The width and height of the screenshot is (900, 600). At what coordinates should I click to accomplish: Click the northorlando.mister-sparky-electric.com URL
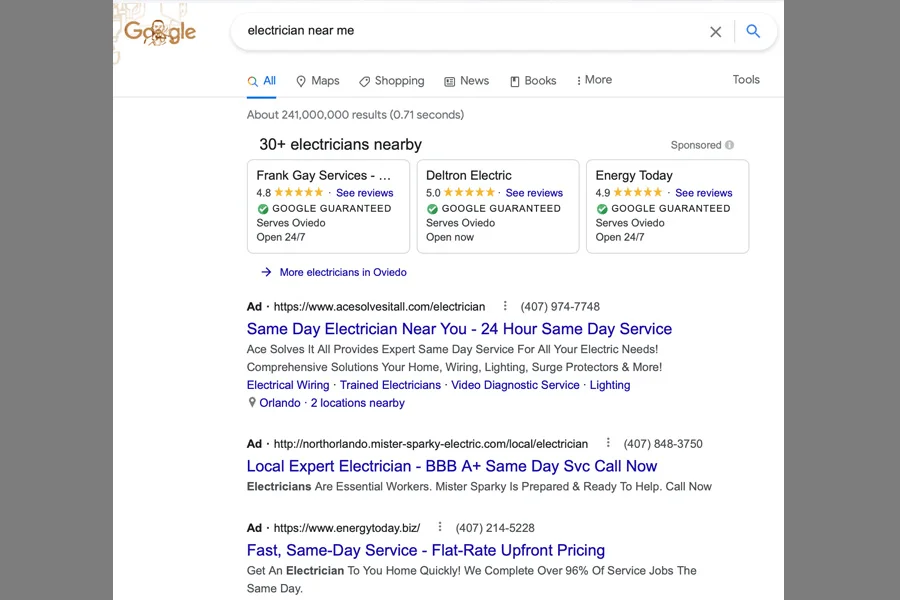430,444
